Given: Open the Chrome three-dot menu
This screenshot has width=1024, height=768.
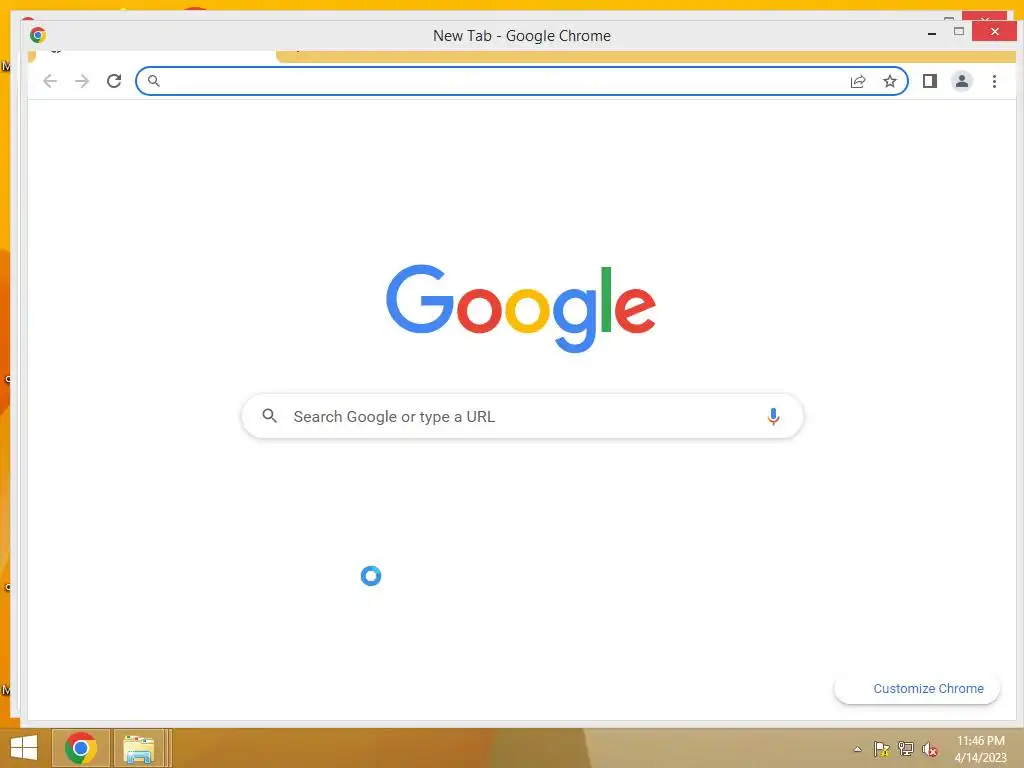Looking at the screenshot, I should point(994,81).
